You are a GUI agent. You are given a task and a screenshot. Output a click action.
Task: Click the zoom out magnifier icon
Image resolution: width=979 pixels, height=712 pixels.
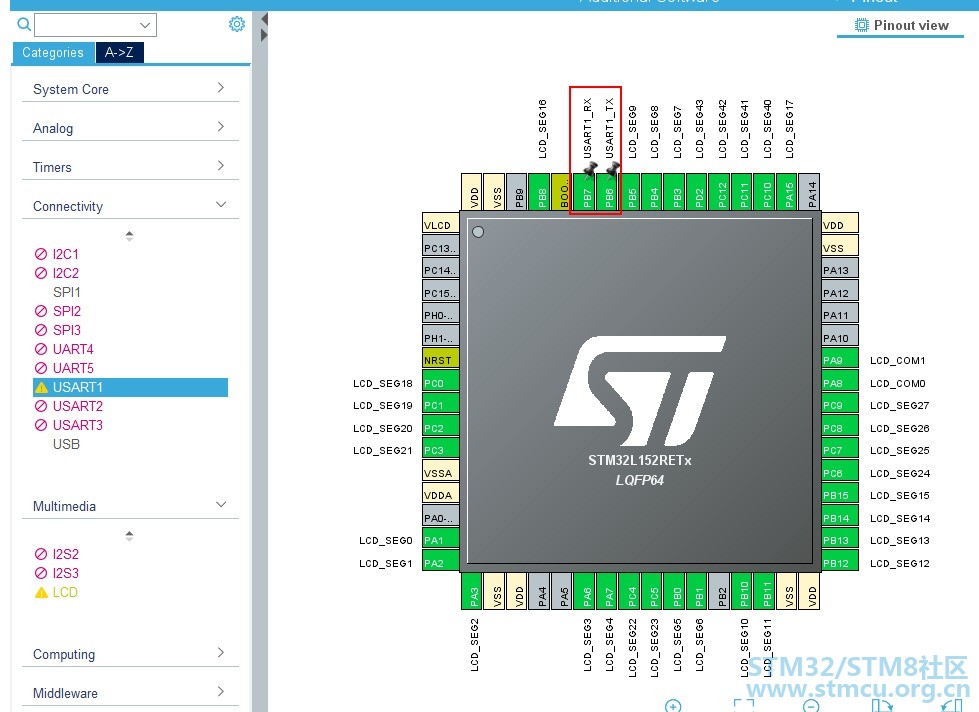[x=811, y=706]
